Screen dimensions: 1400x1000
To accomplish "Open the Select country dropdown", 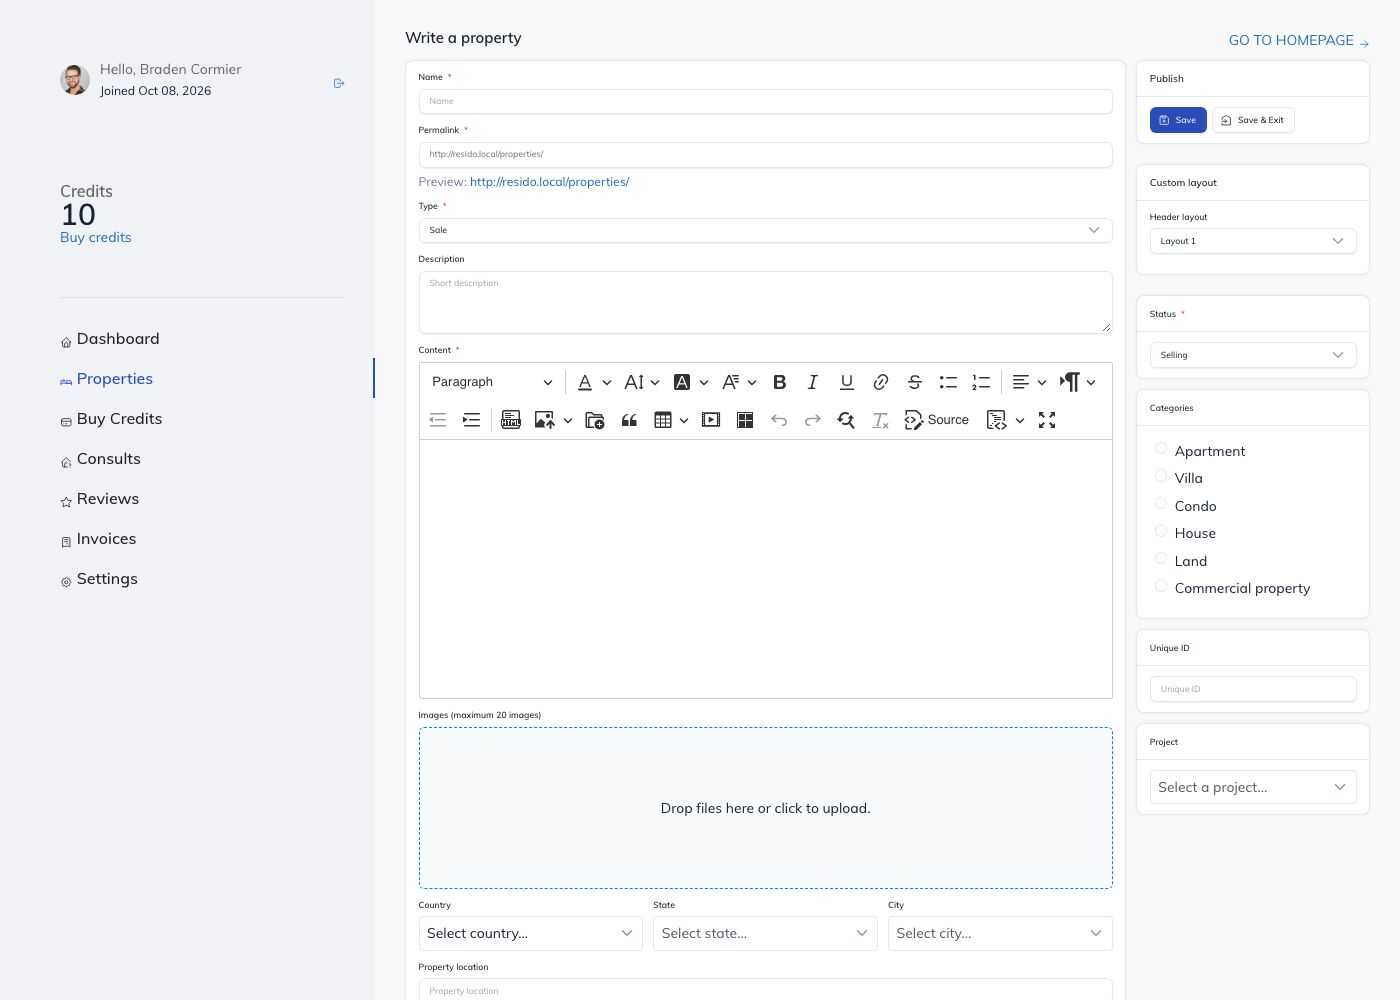I will click(530, 933).
